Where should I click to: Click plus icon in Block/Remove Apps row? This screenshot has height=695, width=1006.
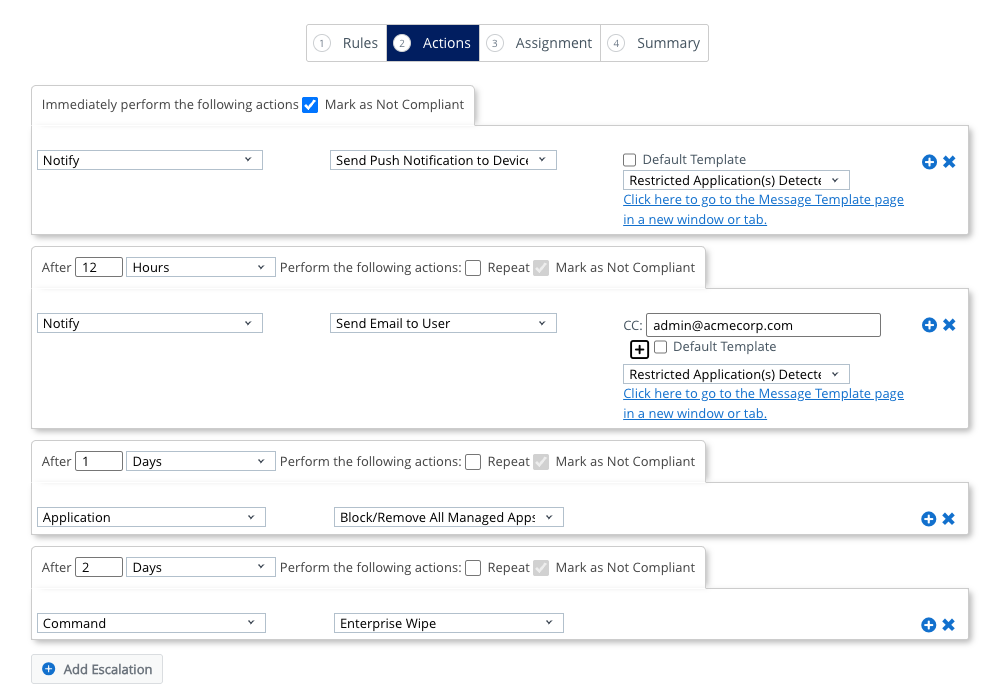929,519
